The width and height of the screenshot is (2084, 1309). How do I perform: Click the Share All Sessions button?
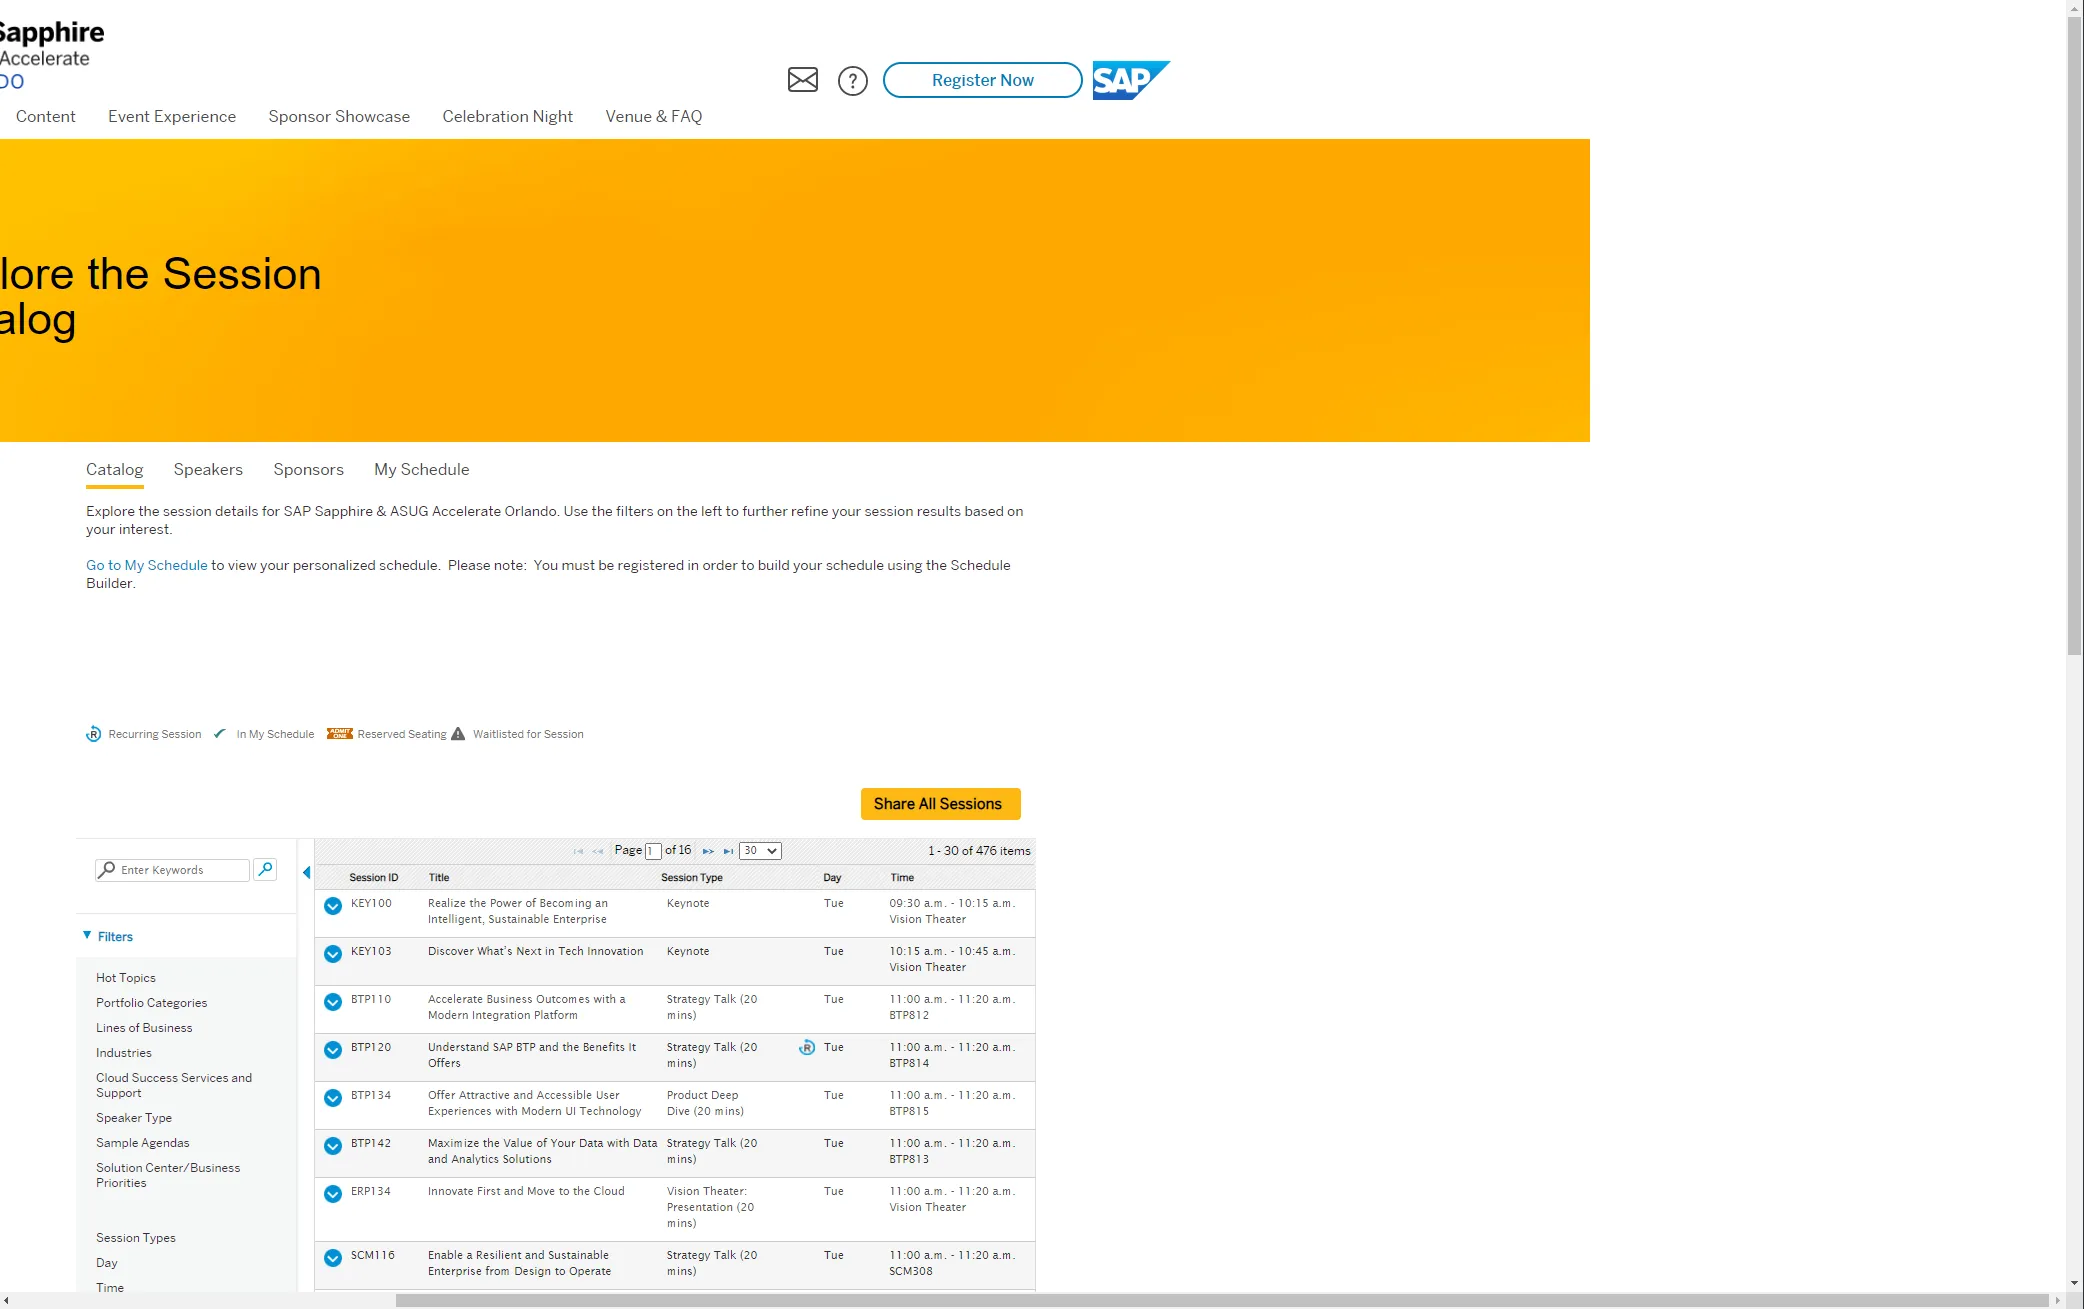pos(939,804)
